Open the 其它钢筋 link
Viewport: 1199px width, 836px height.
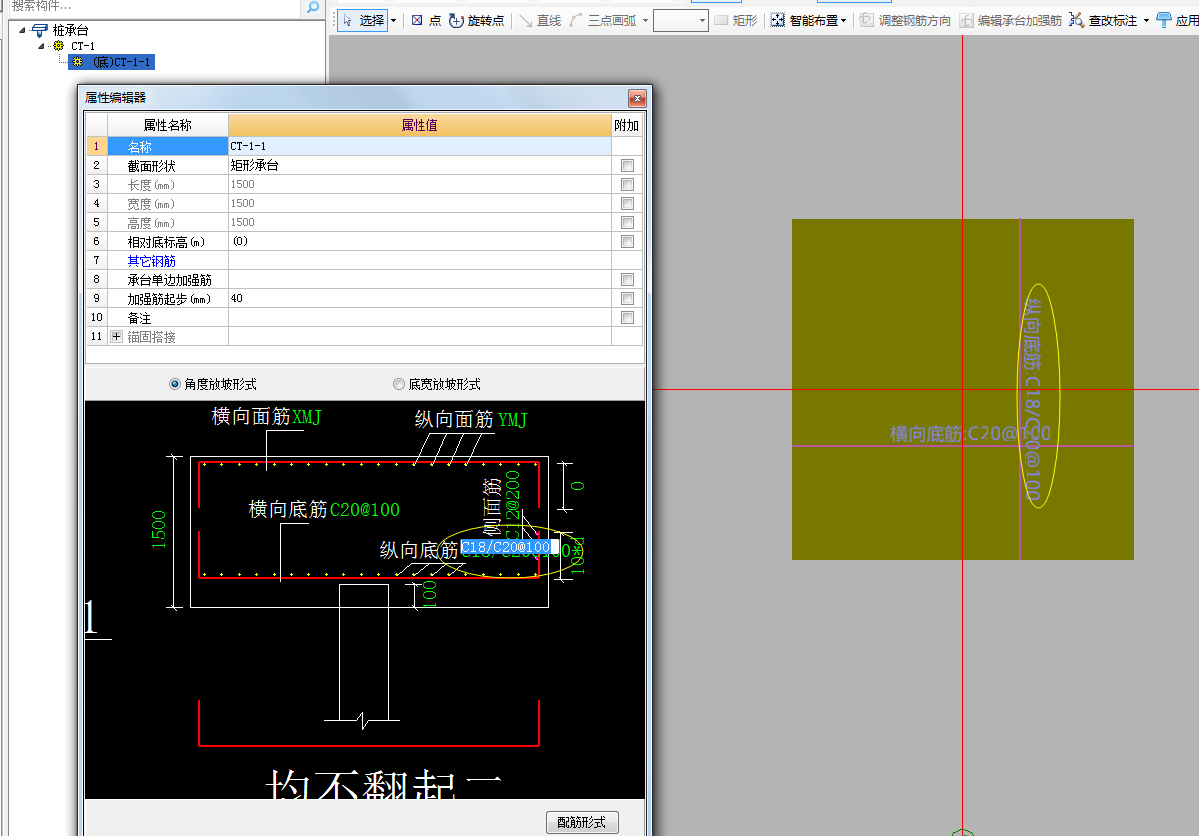click(x=151, y=261)
